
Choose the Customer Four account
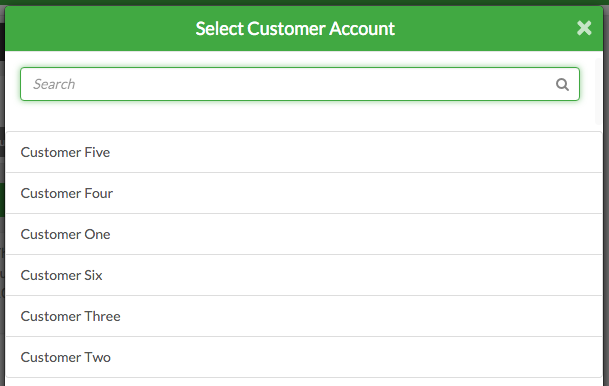pyautogui.click(x=304, y=193)
